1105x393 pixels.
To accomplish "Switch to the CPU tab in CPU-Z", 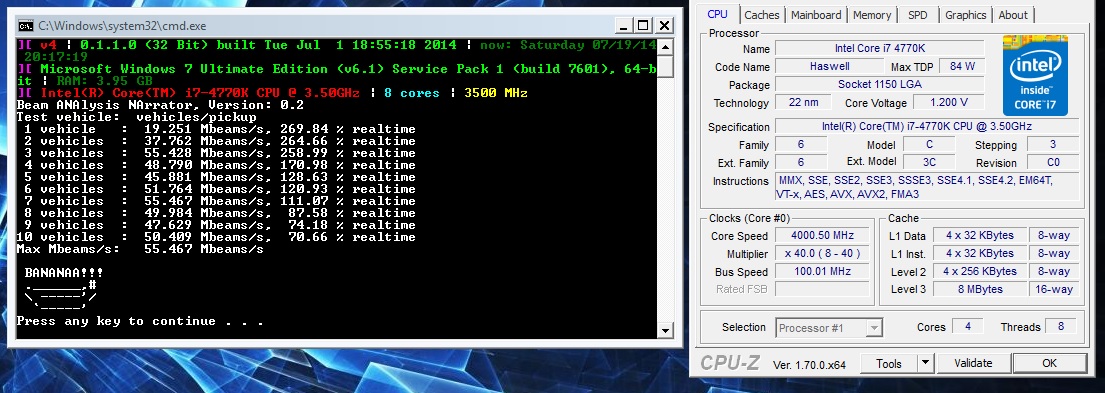I will [717, 15].
